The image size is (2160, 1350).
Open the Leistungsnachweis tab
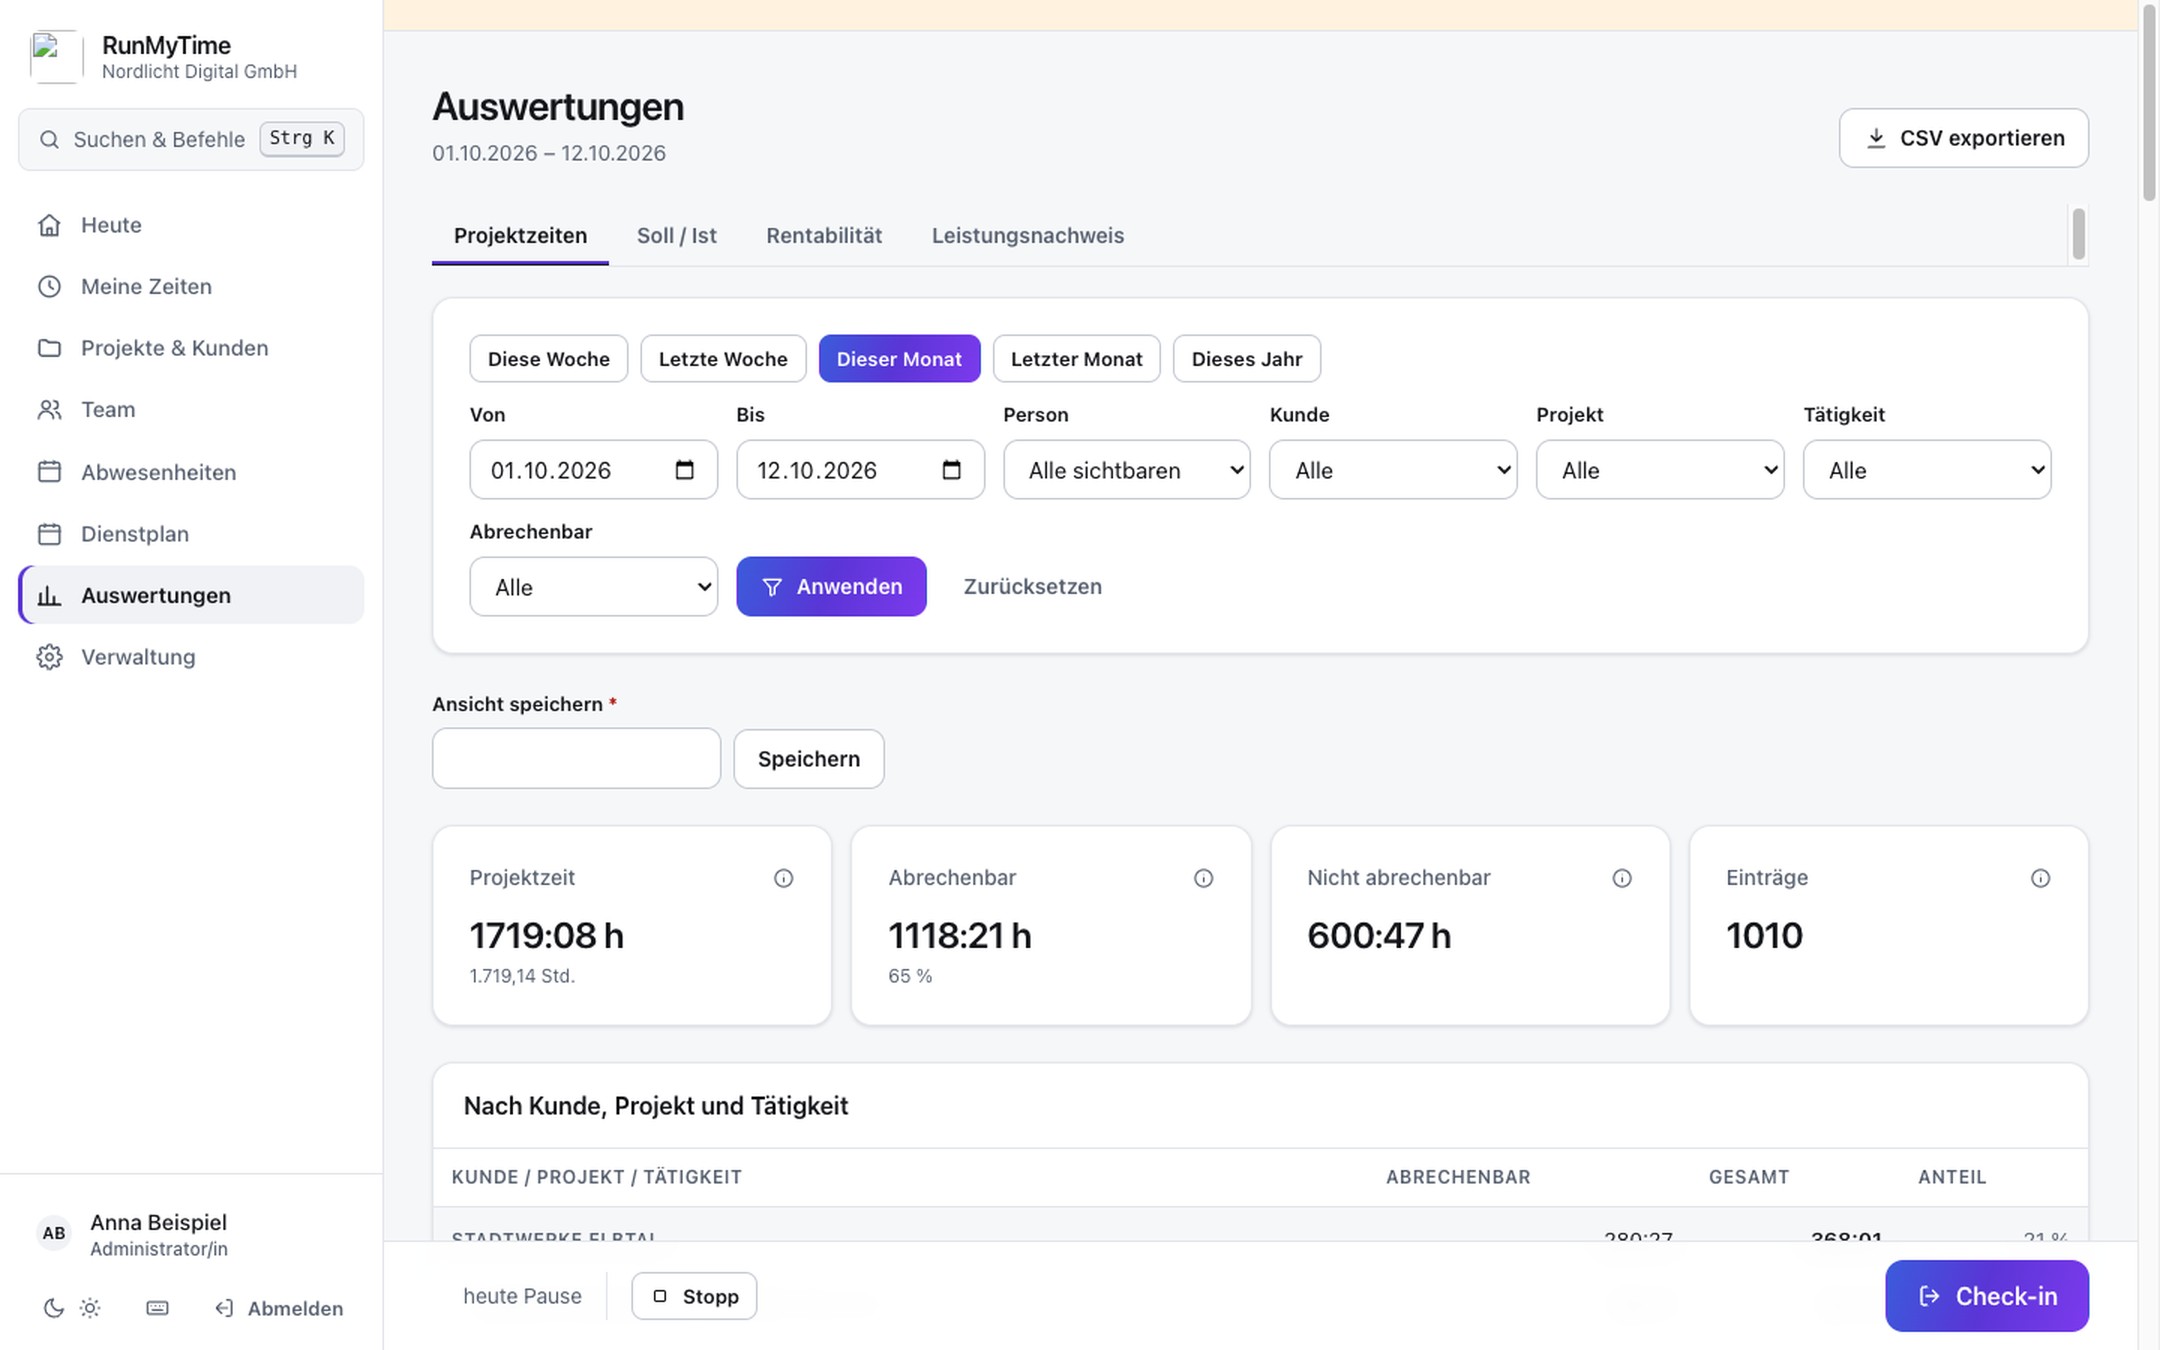(1028, 236)
